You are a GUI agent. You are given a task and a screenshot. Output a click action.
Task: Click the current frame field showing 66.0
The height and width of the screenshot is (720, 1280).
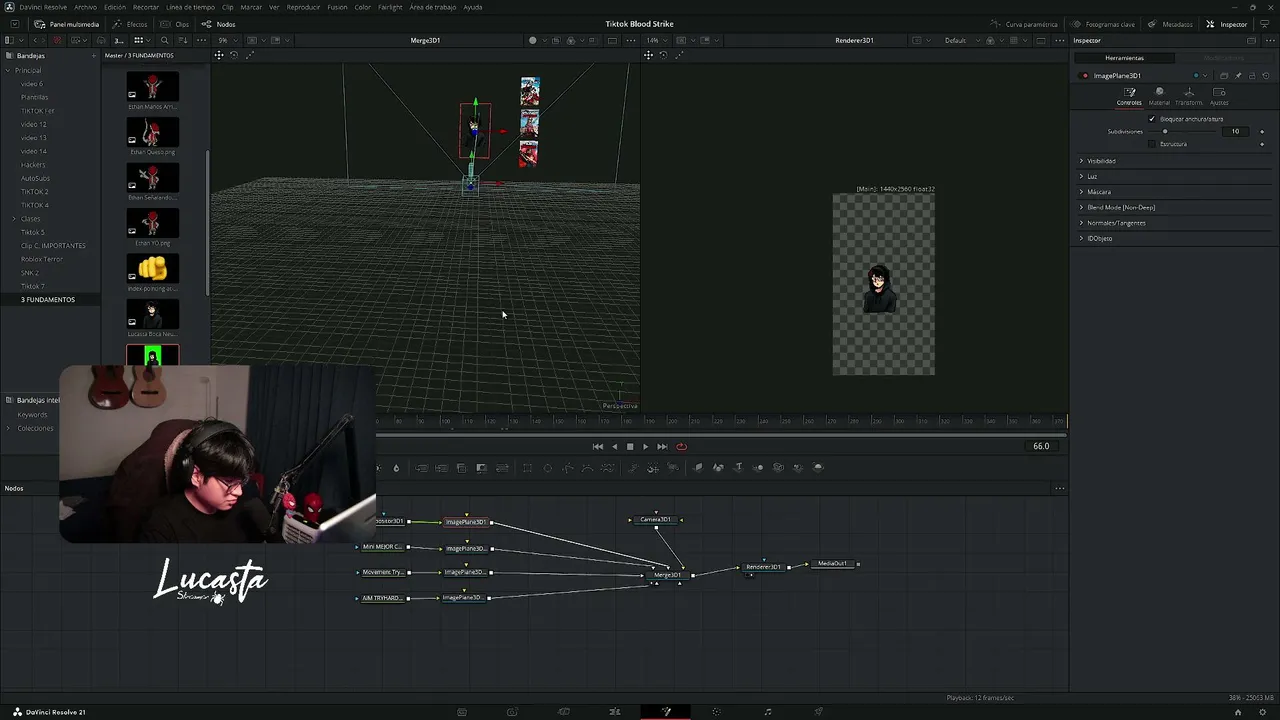click(x=1041, y=447)
